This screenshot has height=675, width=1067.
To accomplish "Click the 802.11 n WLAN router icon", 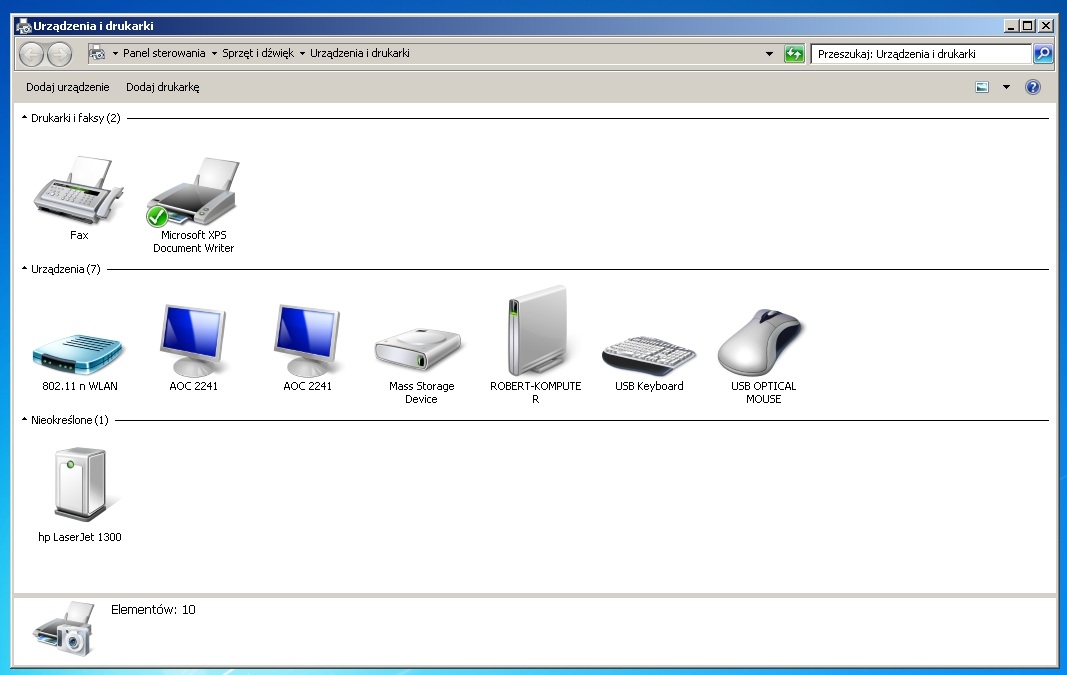I will point(78,354).
